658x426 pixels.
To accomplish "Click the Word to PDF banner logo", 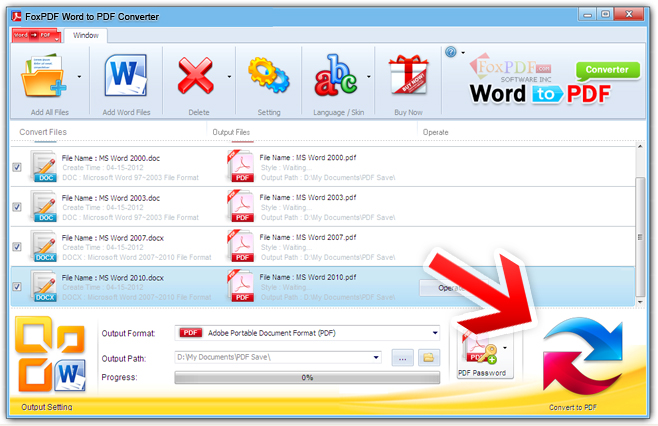I will pyautogui.click(x=540, y=94).
